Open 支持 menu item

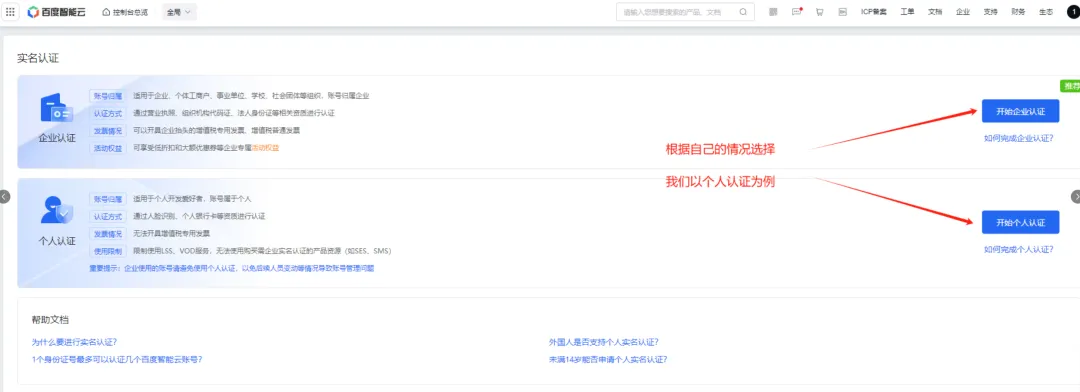coord(990,12)
